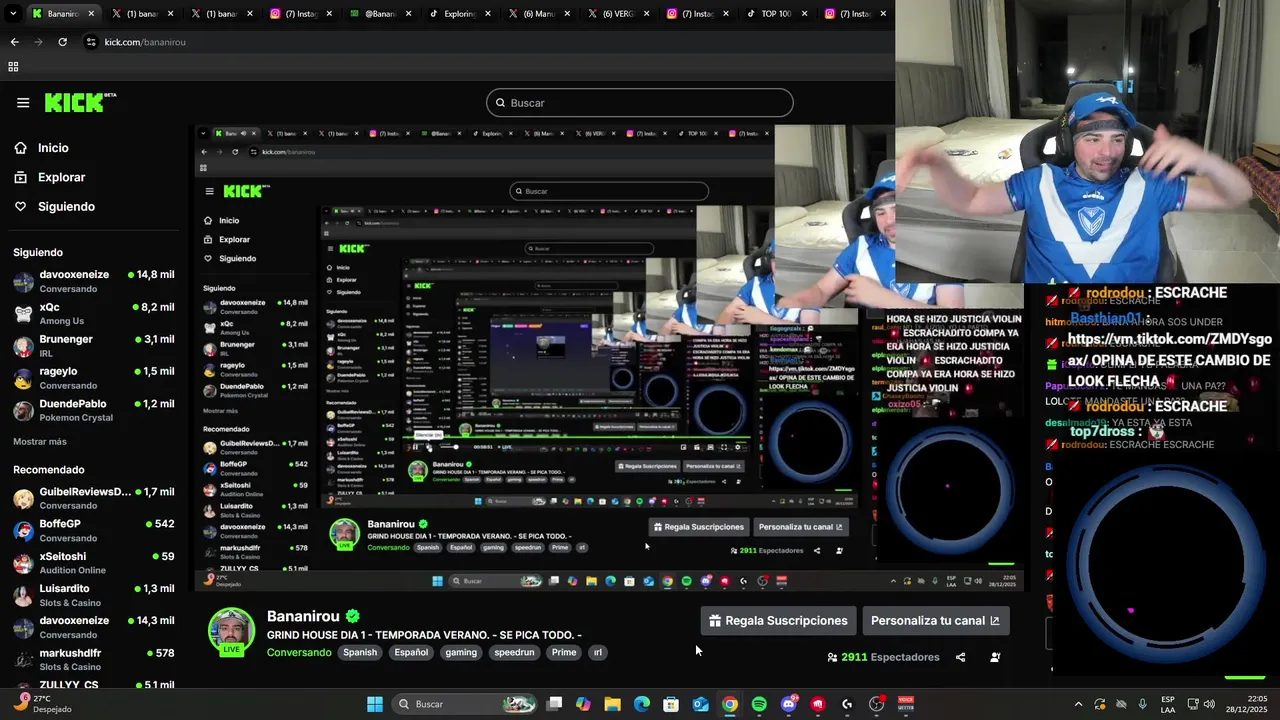Reload the kick.com page
Viewport: 1280px width, 720px height.
[62, 42]
